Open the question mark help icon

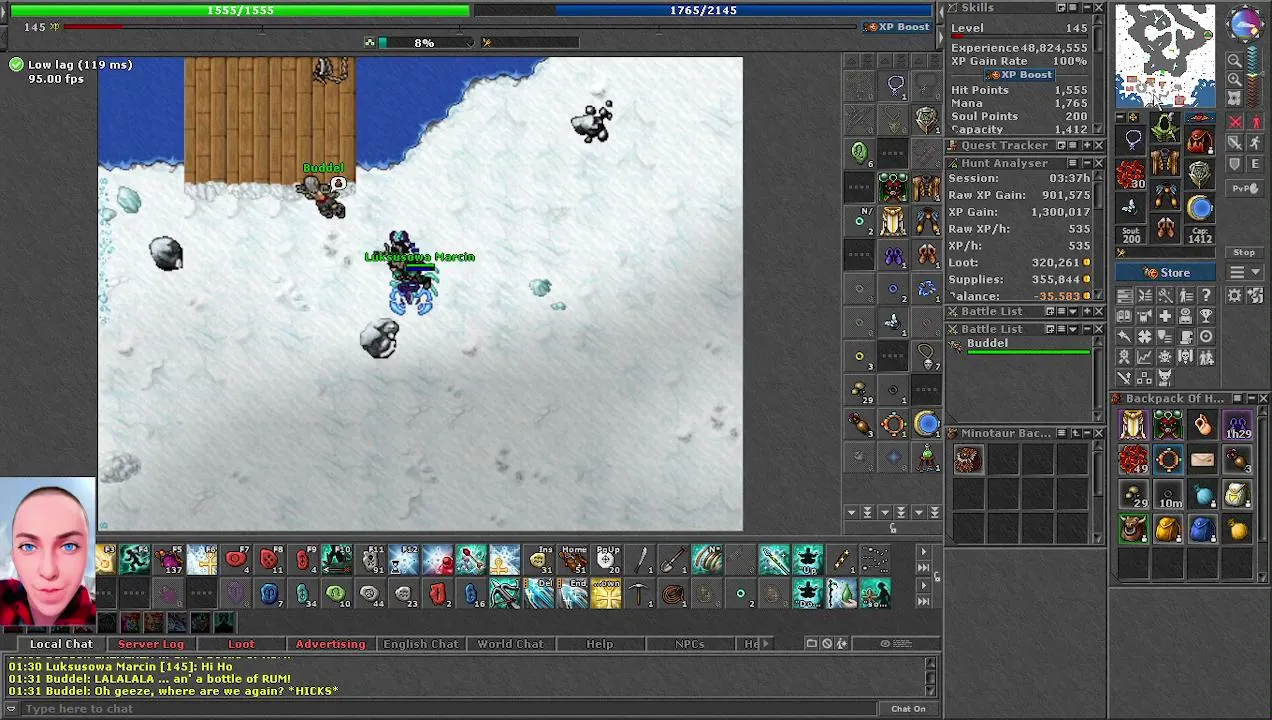1206,295
